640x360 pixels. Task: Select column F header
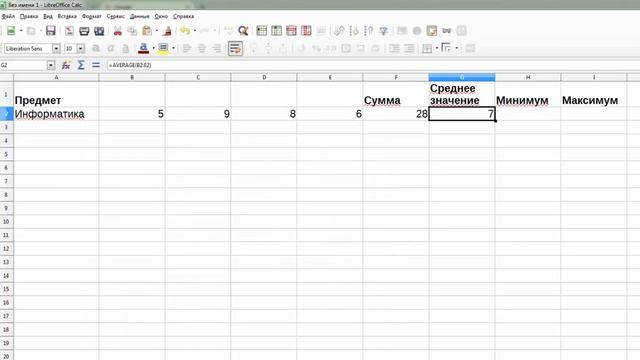pos(396,77)
